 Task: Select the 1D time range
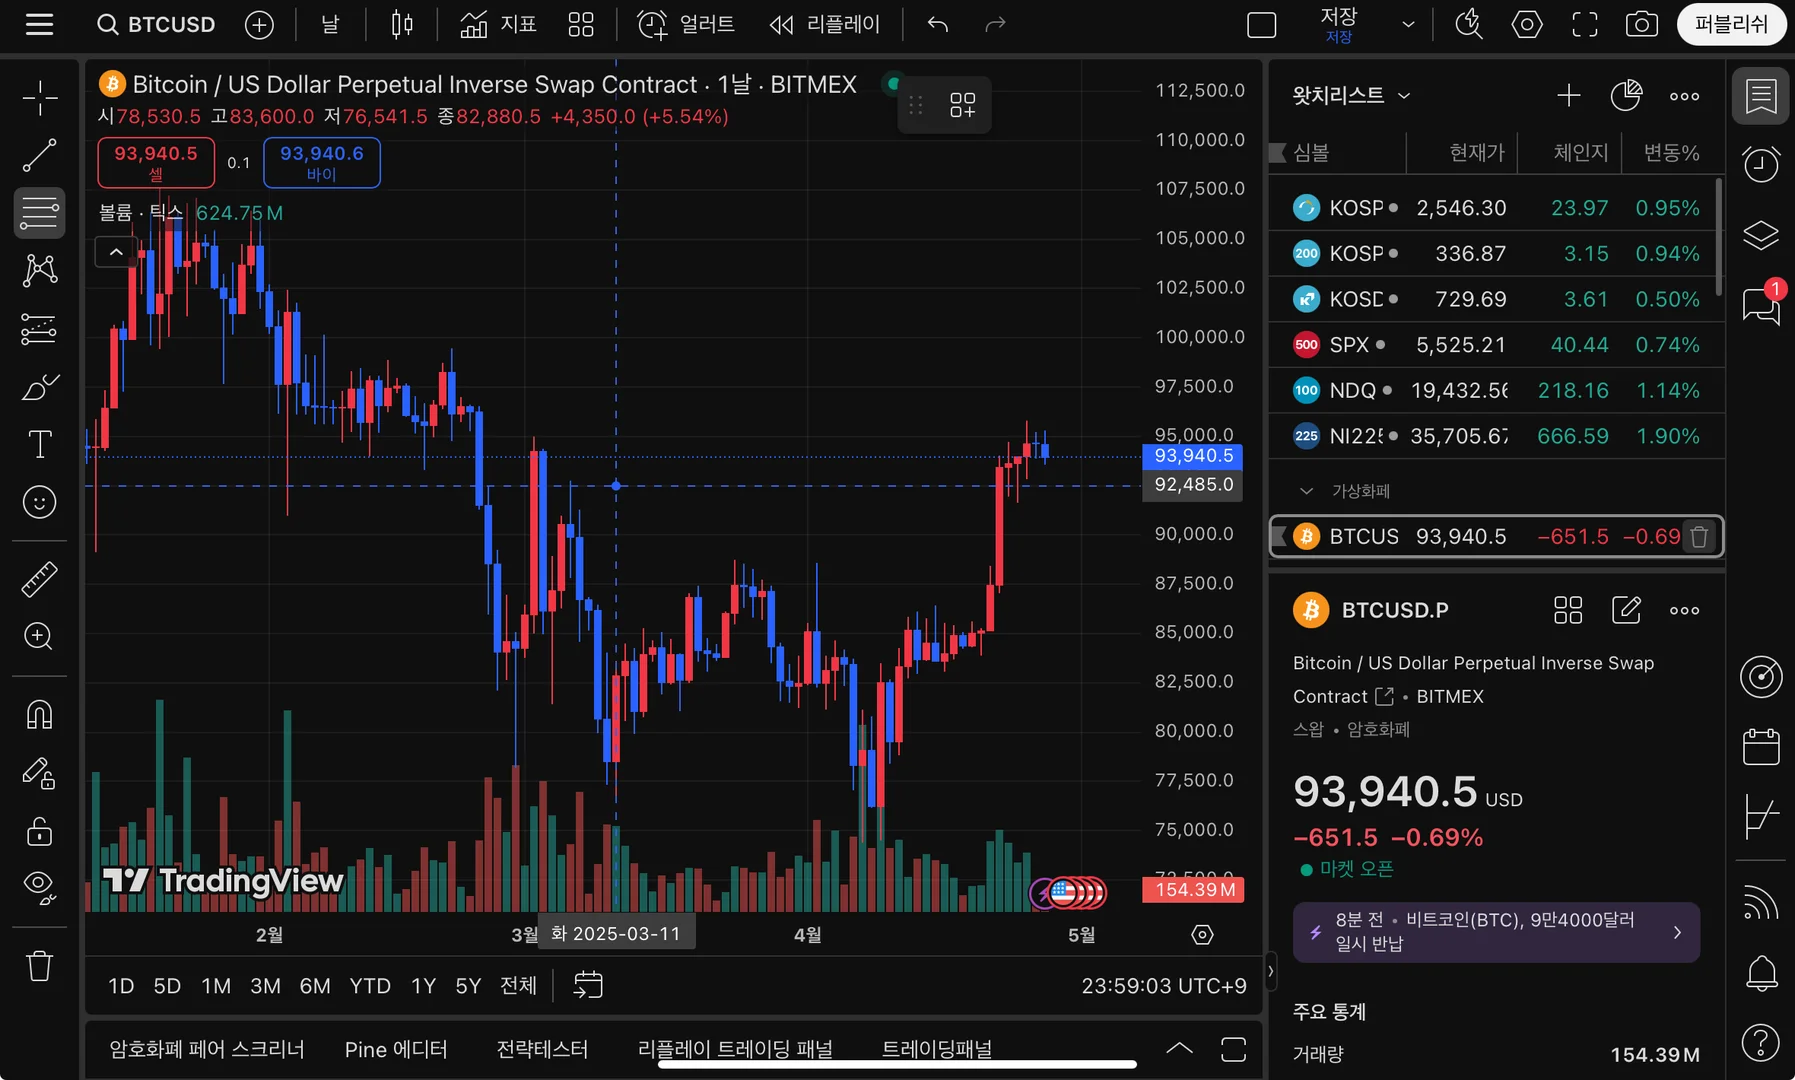(121, 986)
